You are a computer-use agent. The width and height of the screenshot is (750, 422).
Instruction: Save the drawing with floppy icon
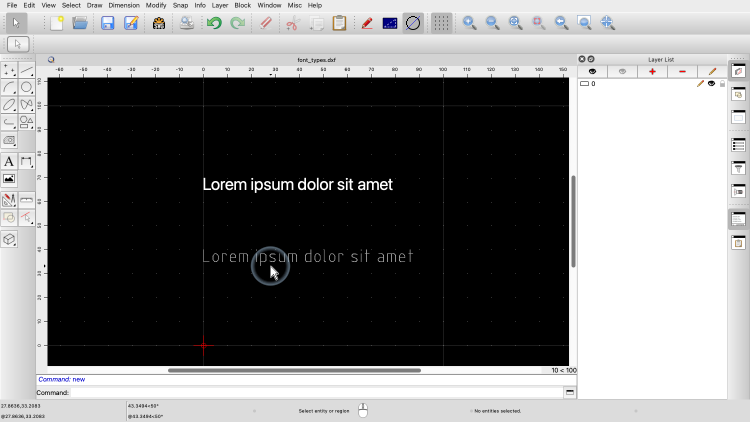tap(107, 23)
